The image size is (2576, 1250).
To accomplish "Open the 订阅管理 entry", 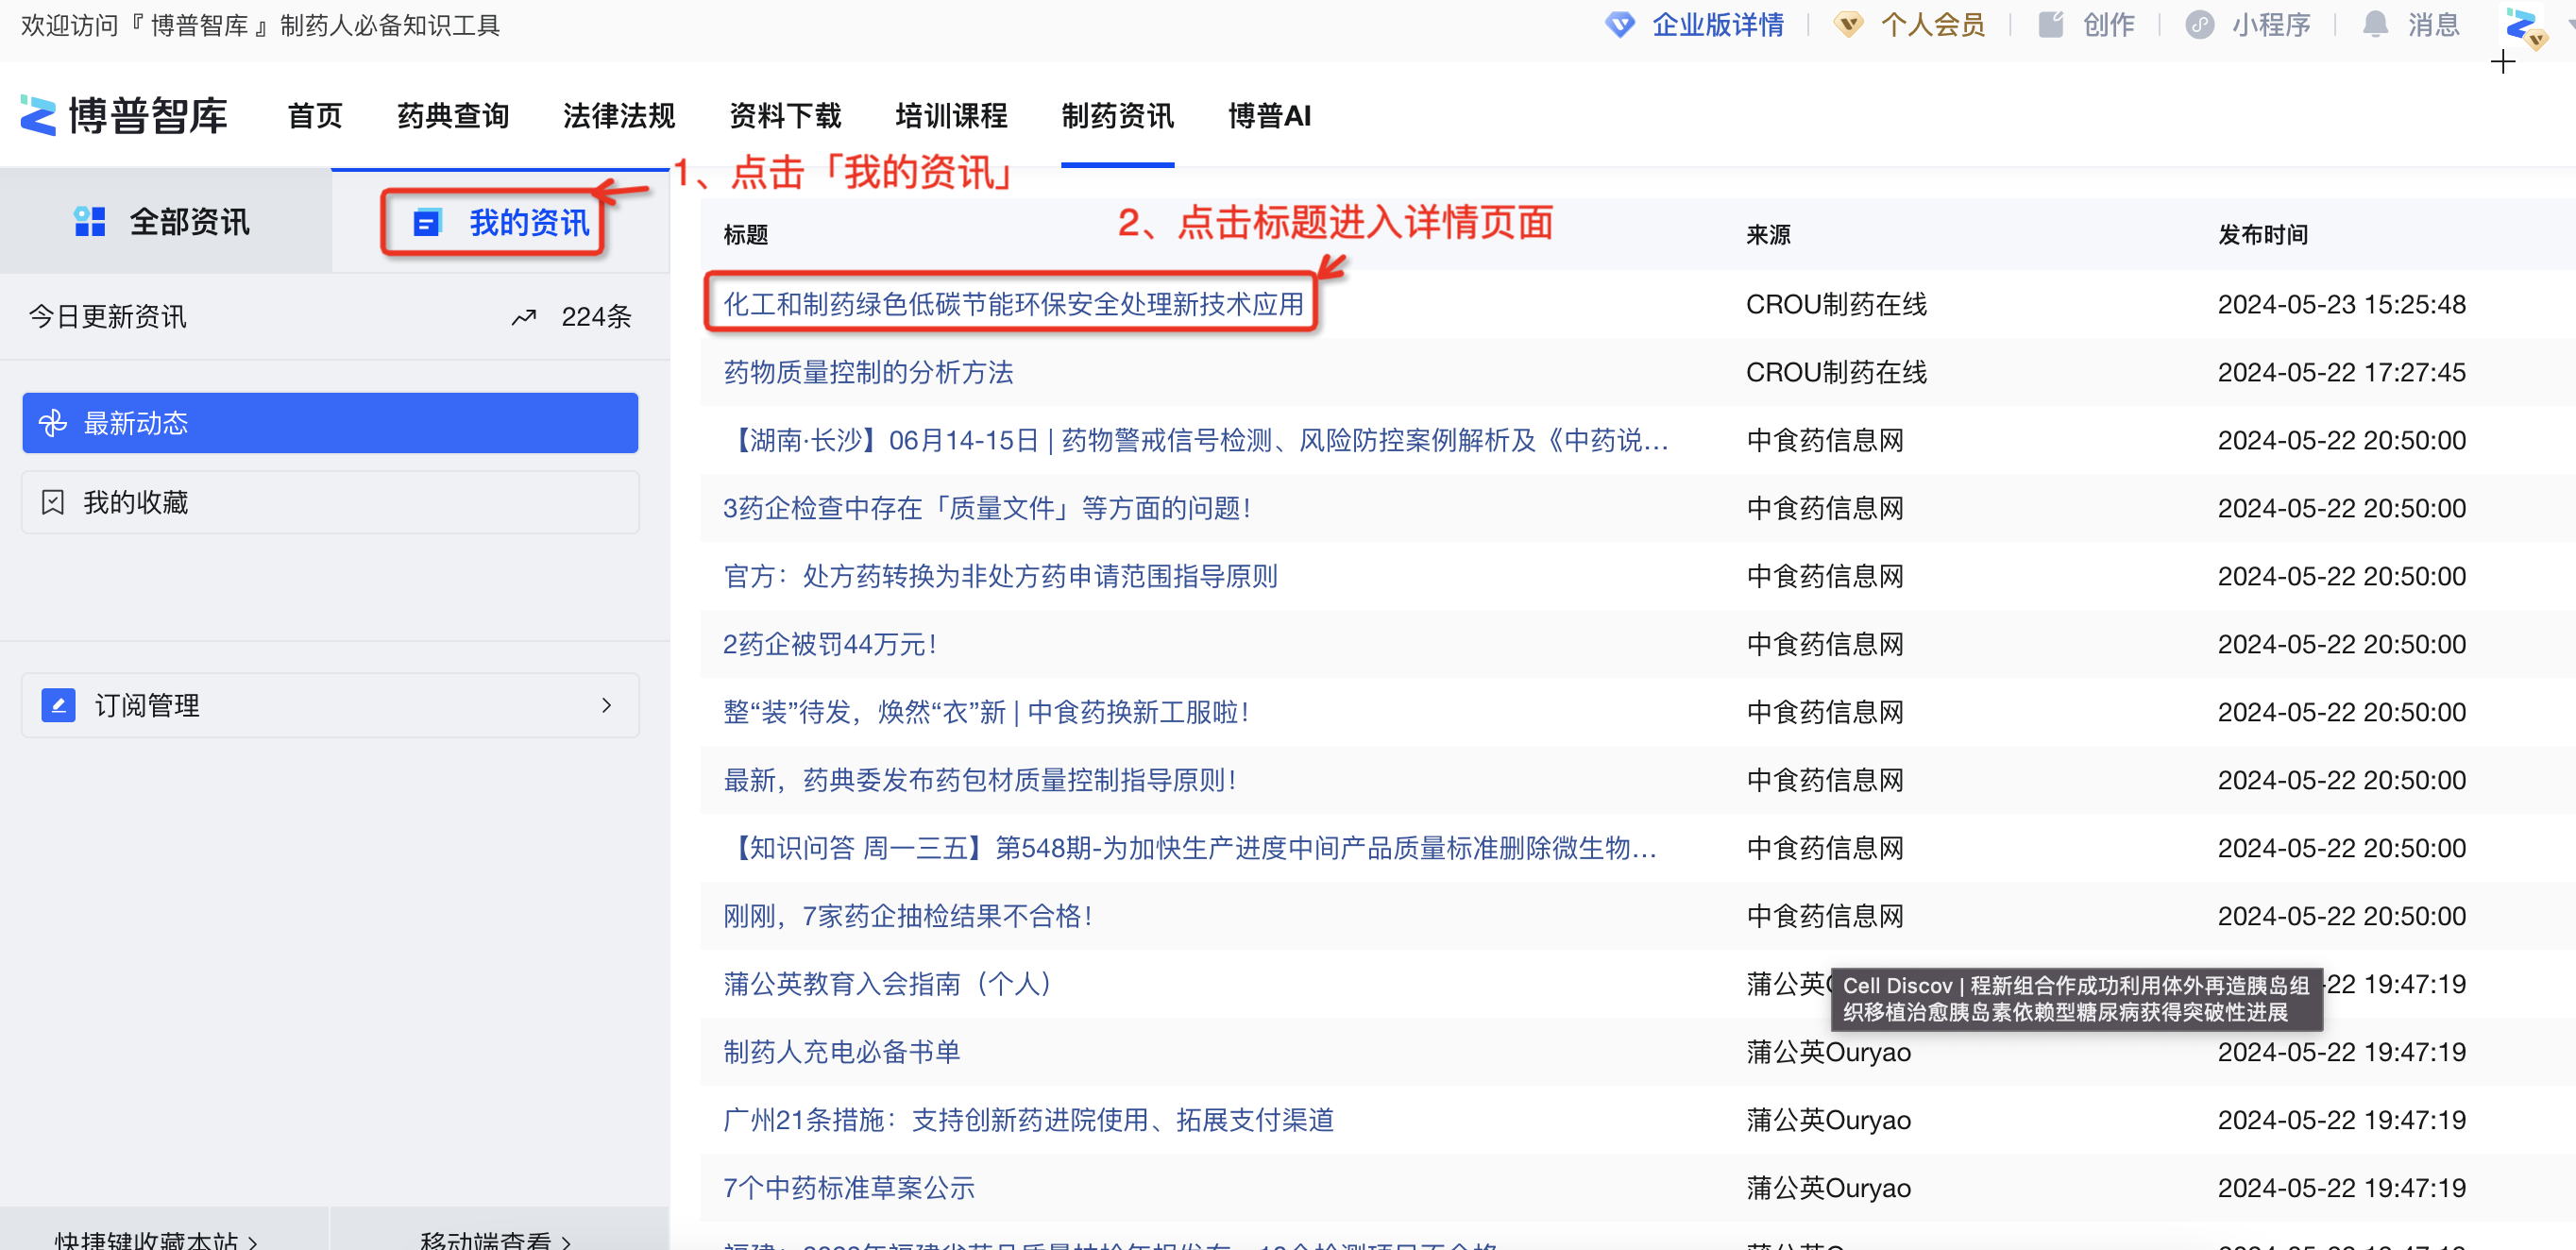I will (330, 705).
